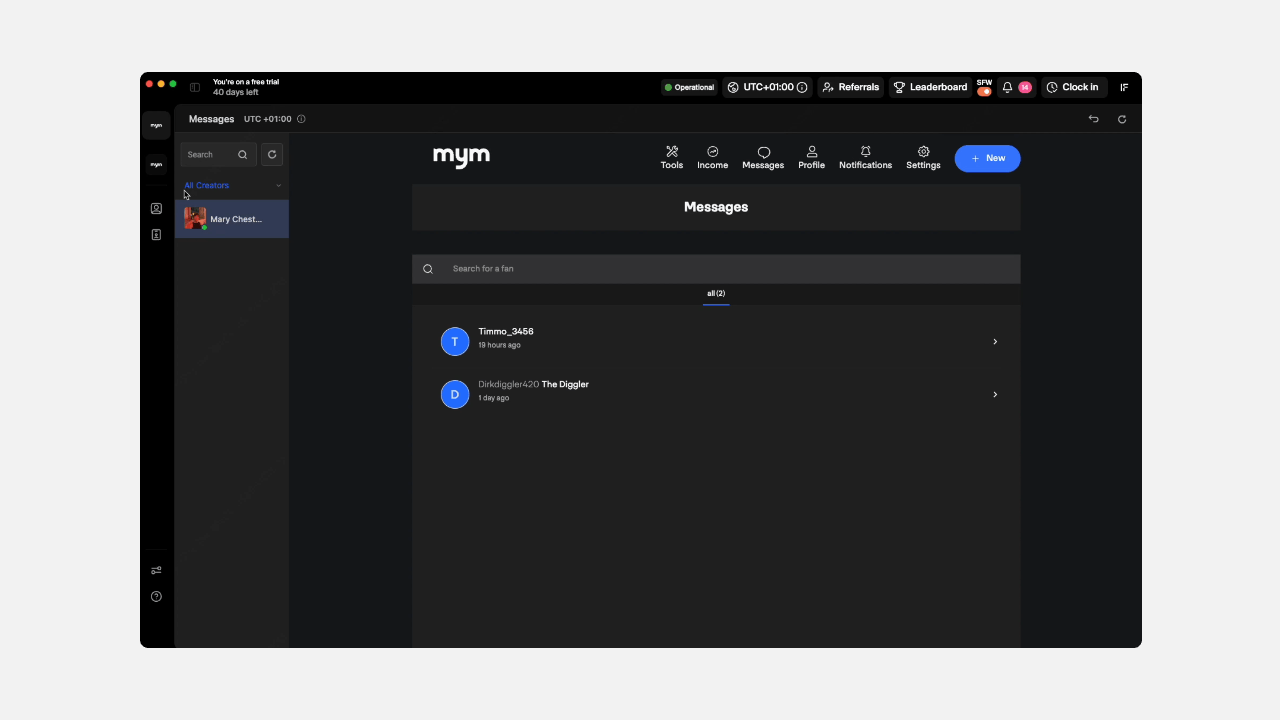Click the New button

point(987,158)
